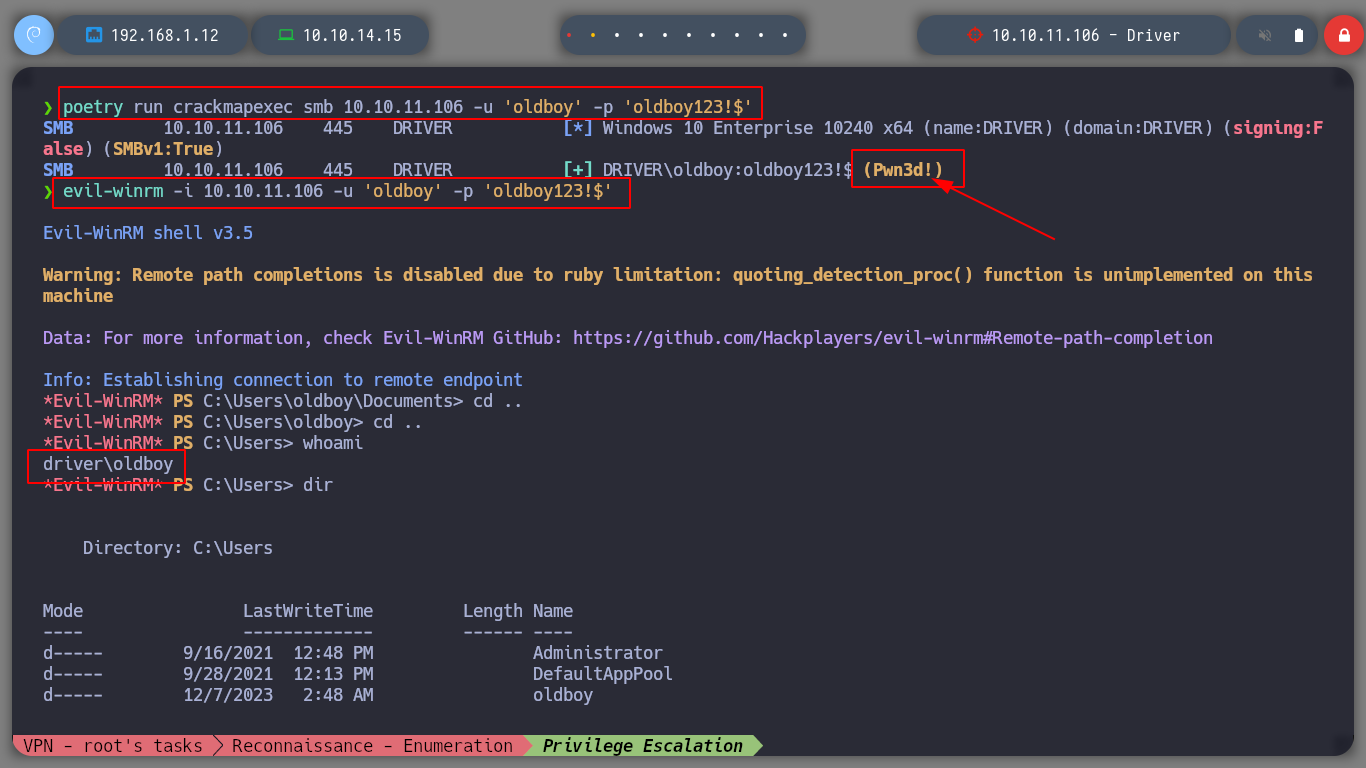
Task: Click the laptop VPN icon beside 10.10.14.15
Action: tap(286, 35)
